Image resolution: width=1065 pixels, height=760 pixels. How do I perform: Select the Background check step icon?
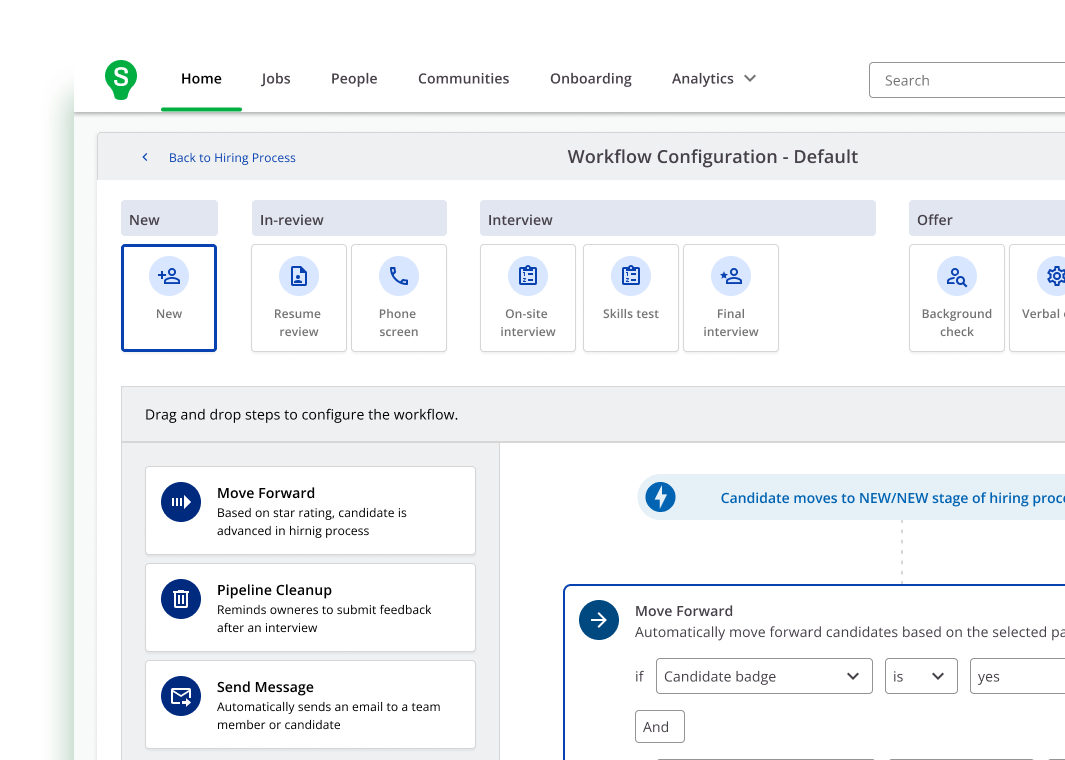956,276
